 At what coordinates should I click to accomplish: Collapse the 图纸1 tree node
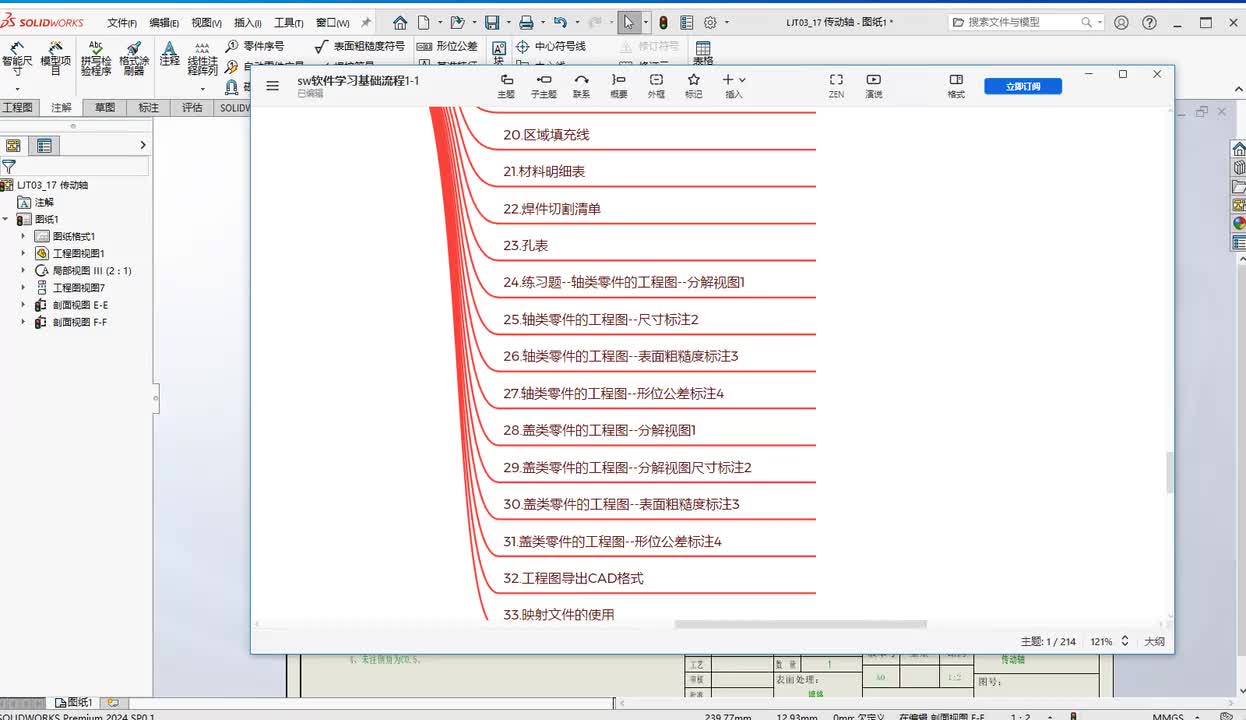point(5,219)
